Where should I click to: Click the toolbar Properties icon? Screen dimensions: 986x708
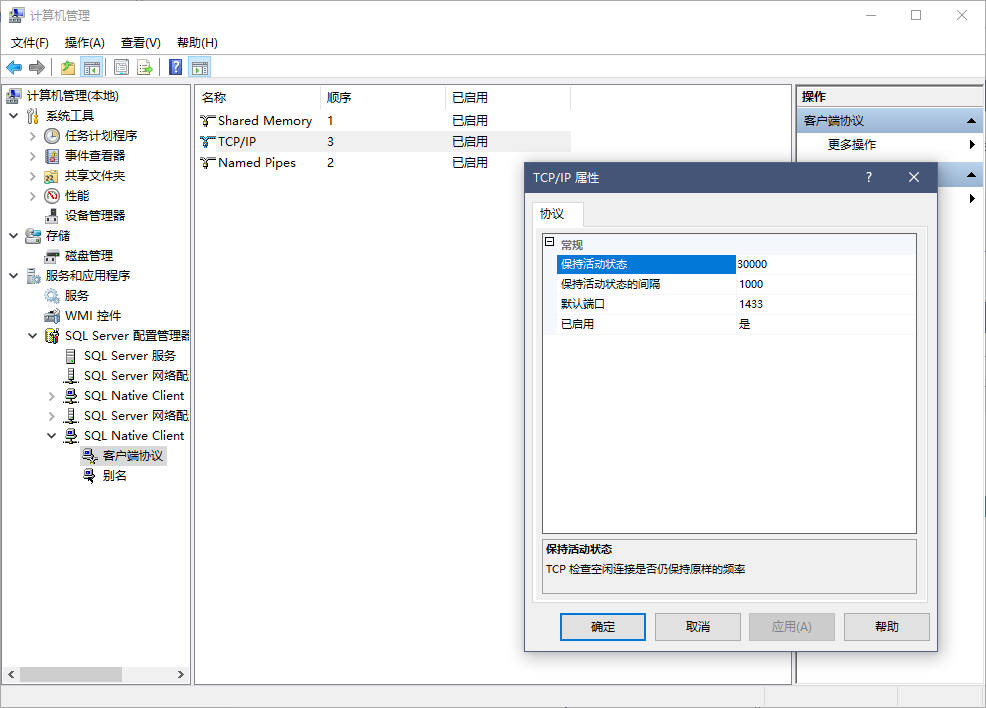pyautogui.click(x=121, y=67)
